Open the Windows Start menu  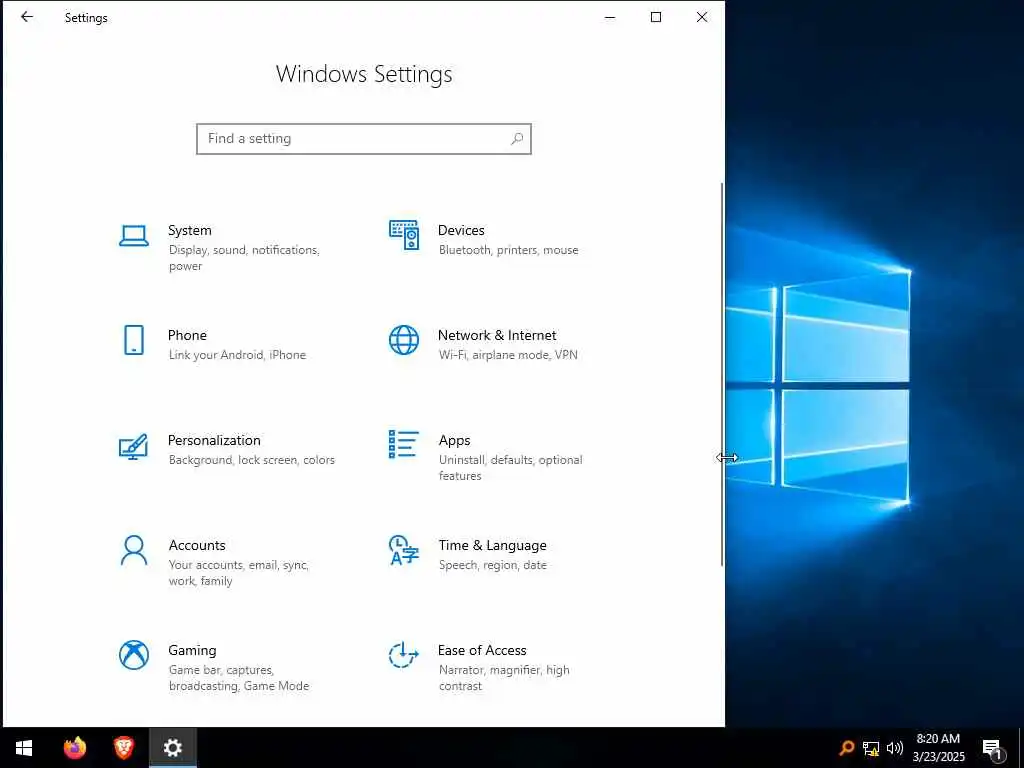click(x=24, y=748)
